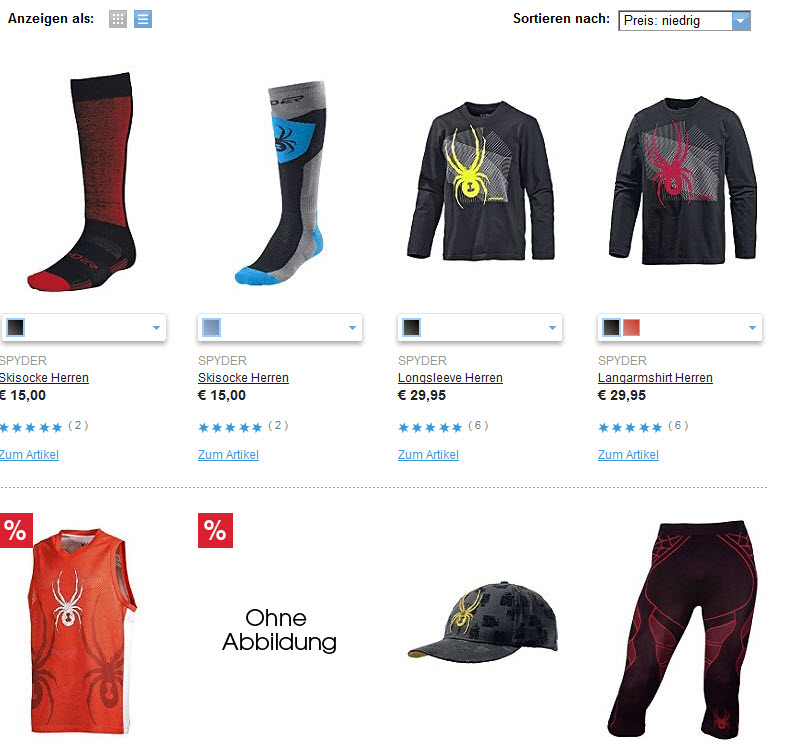
Task: Switch to list view display
Action: (143, 19)
